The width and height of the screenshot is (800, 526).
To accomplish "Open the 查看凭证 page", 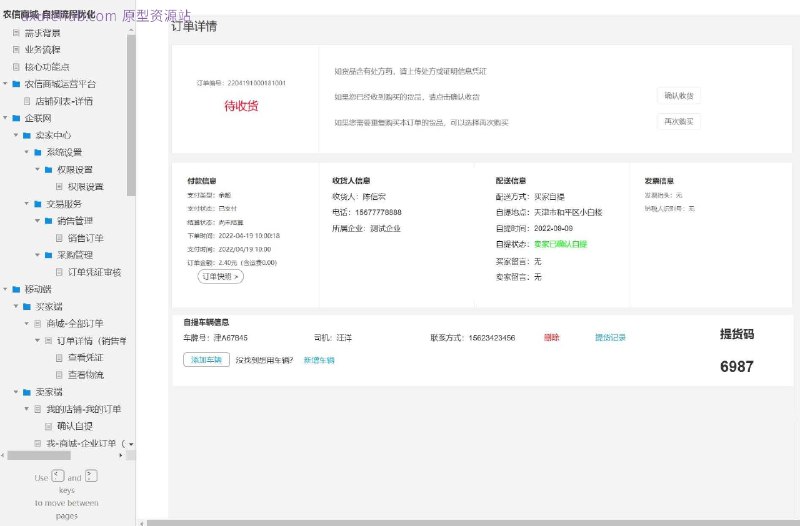I will pyautogui.click(x=85, y=358).
